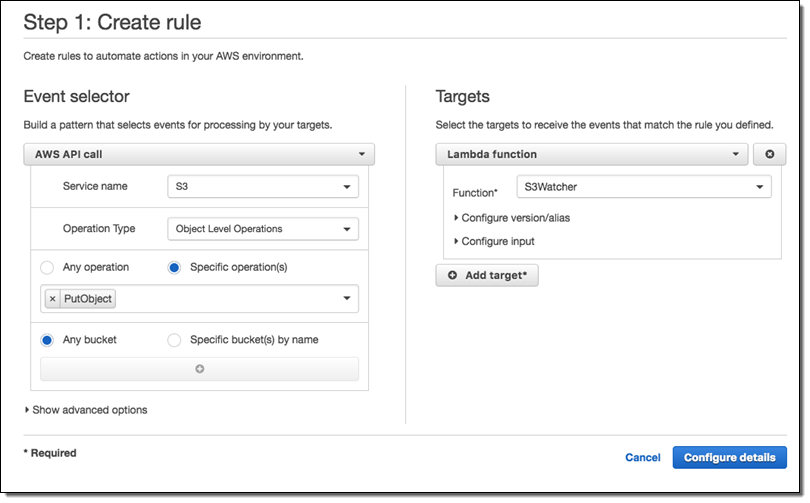Screen dimensions: 810x503
Task: Open the Operation Type dropdown
Action: [262, 229]
